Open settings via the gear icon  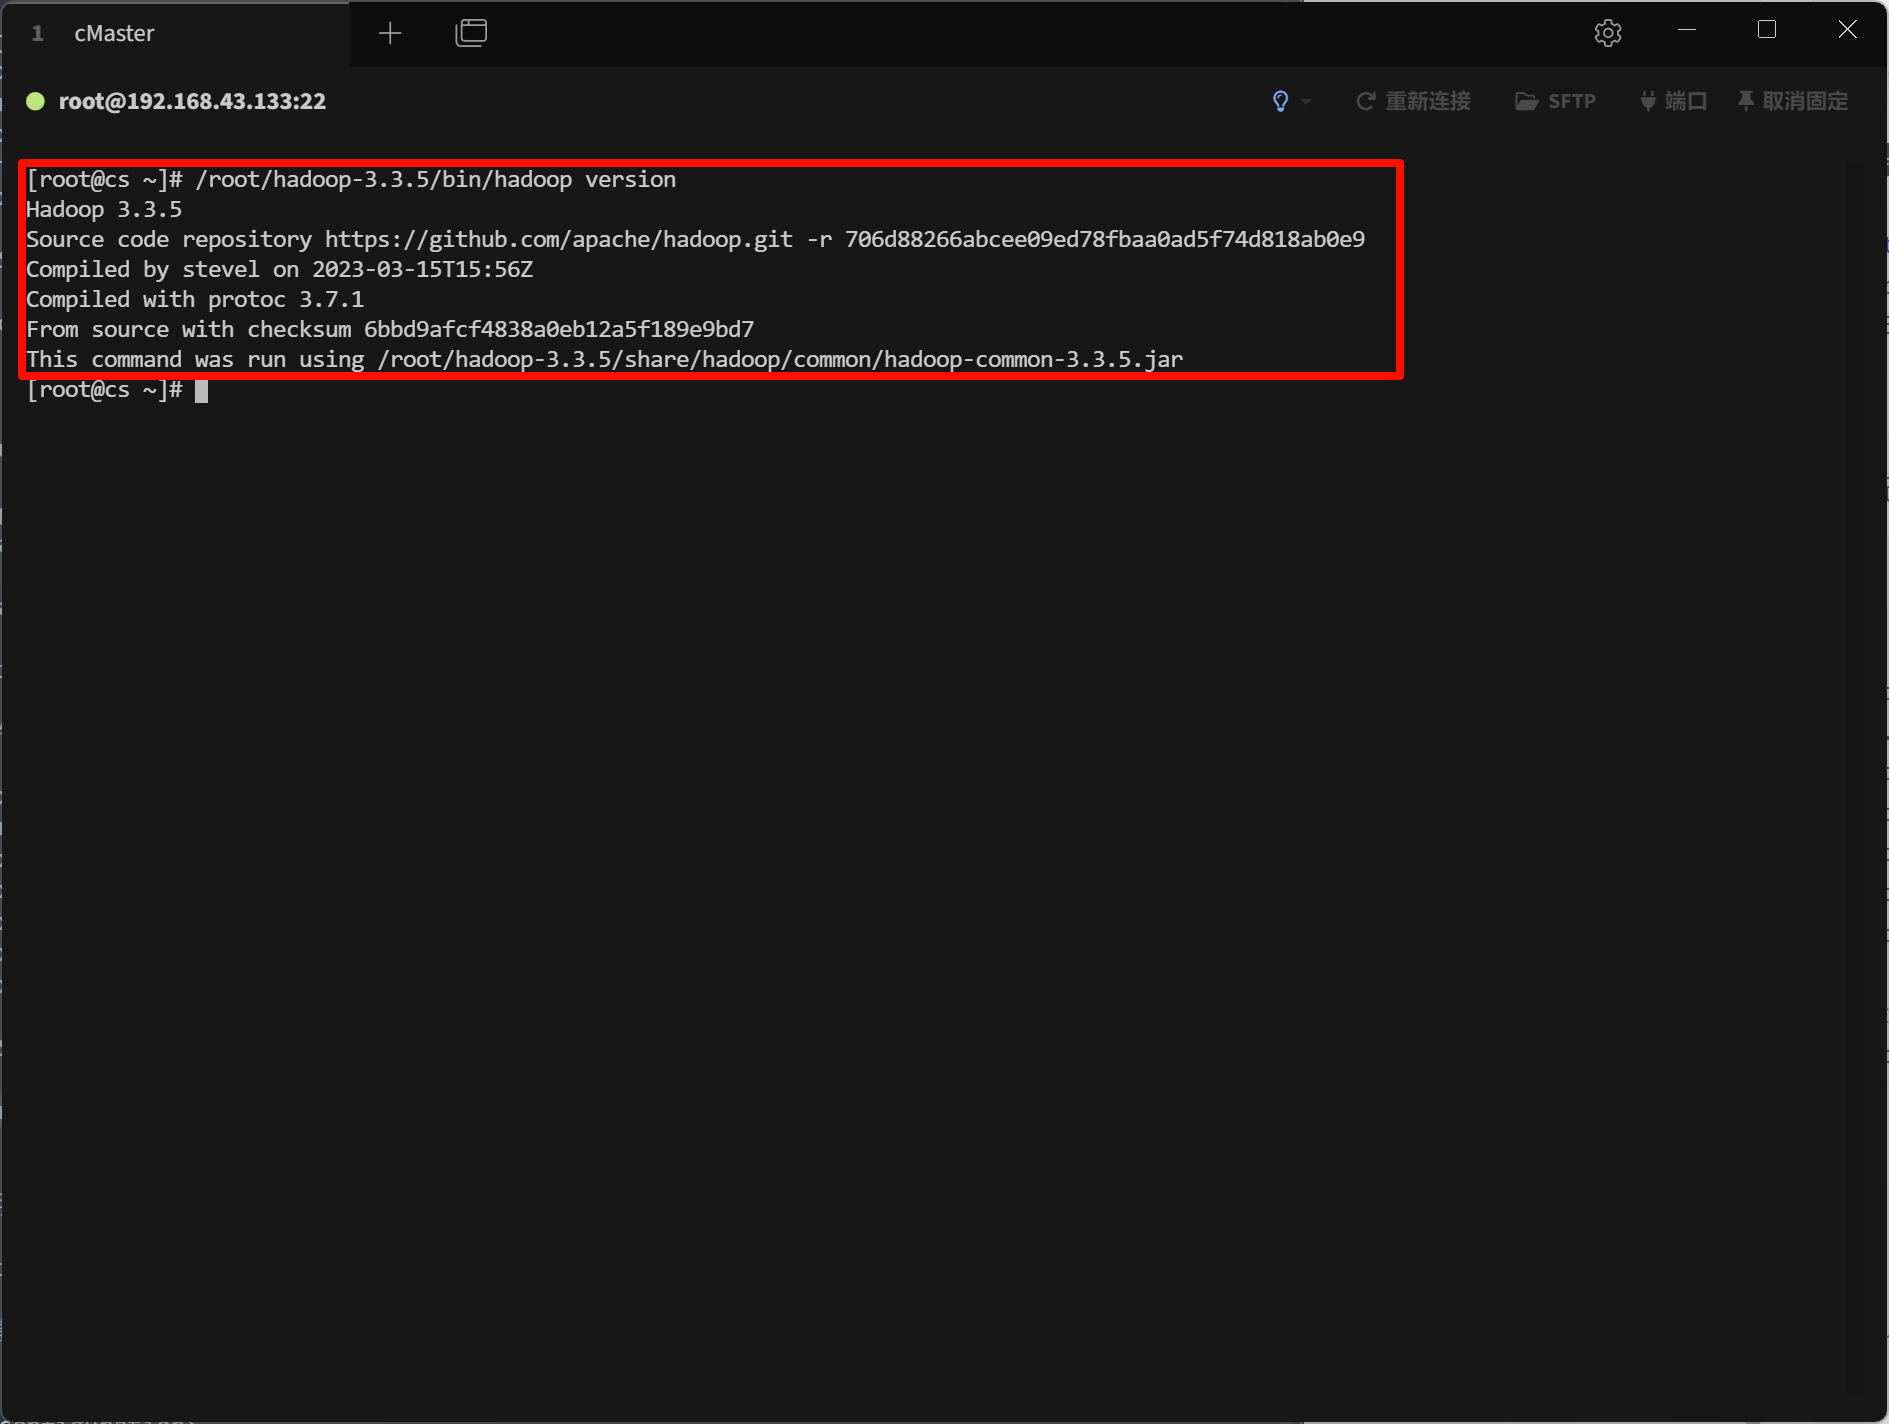[x=1607, y=33]
